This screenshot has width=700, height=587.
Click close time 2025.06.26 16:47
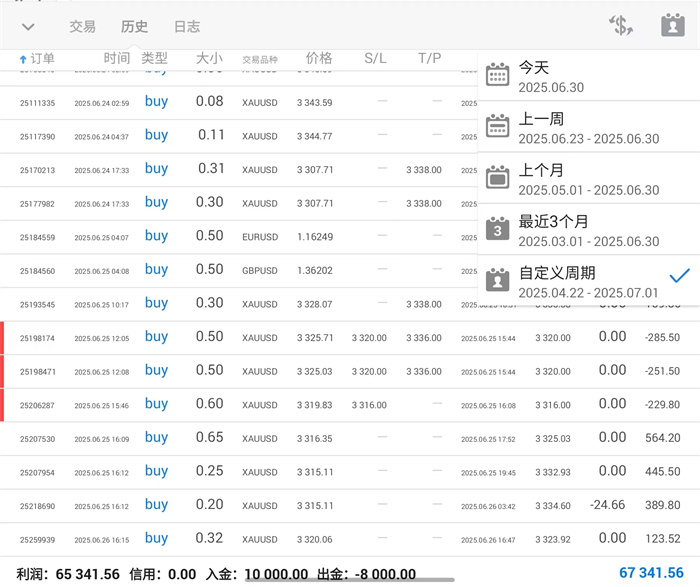(488, 540)
